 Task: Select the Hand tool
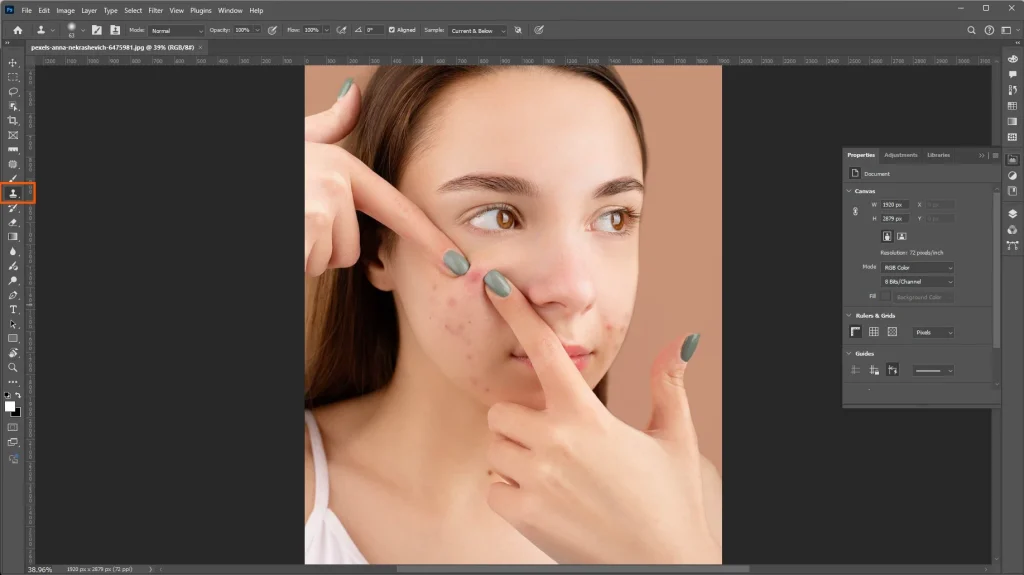click(12, 353)
